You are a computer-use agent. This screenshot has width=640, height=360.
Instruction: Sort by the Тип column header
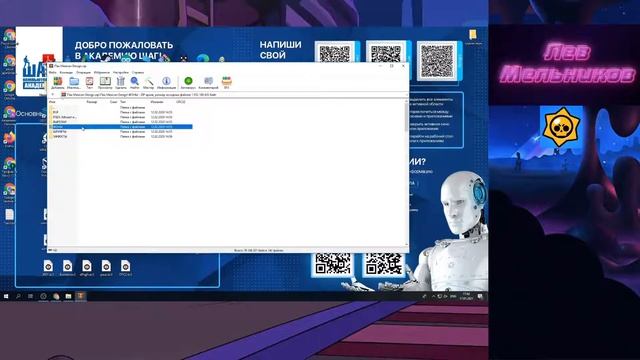pos(123,102)
